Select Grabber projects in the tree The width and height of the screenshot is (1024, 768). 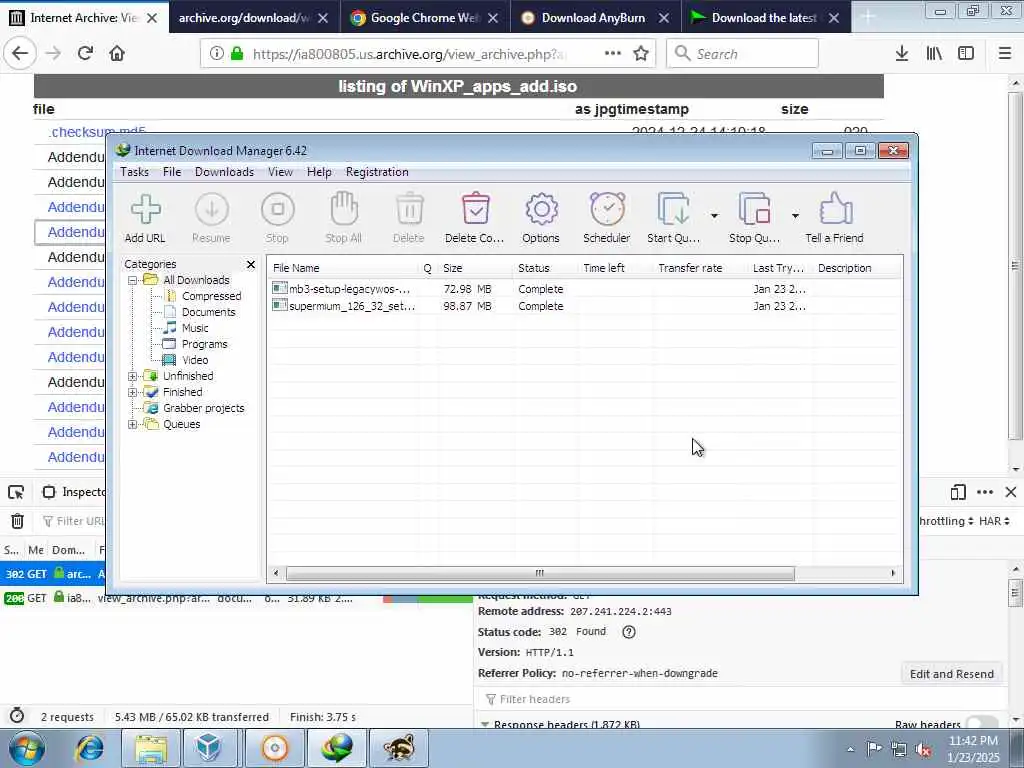pos(203,408)
